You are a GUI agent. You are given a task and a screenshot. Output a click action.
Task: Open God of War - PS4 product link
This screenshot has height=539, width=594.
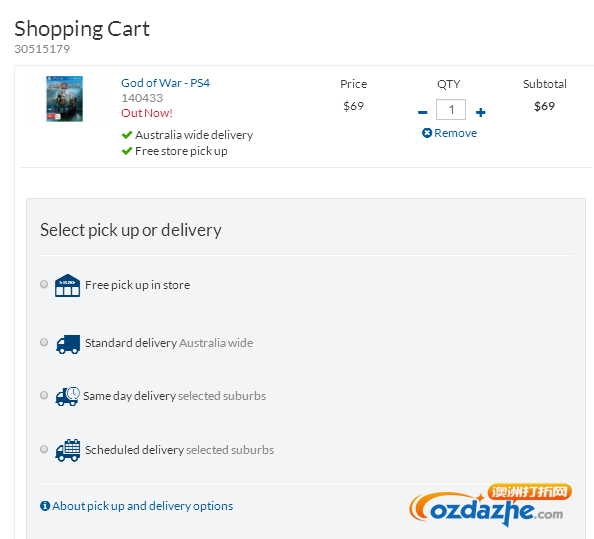click(165, 83)
